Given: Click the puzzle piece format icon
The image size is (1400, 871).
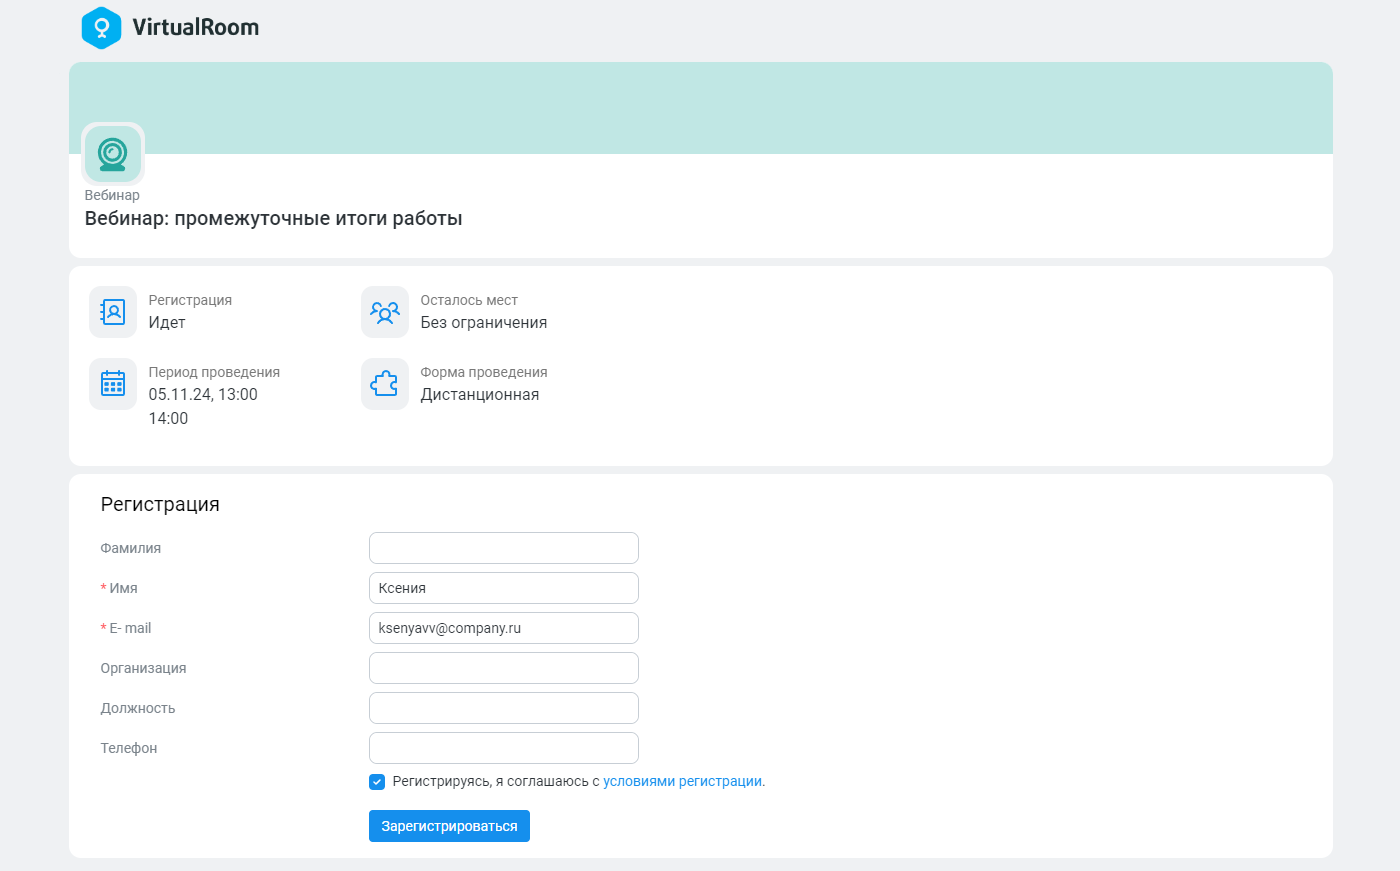Looking at the screenshot, I should click(385, 384).
